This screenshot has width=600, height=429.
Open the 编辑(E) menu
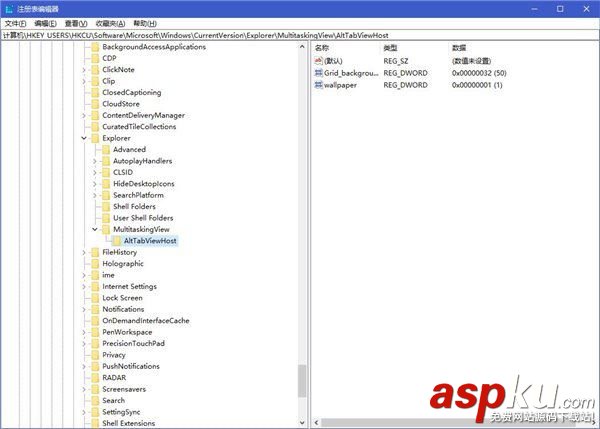[x=45, y=24]
